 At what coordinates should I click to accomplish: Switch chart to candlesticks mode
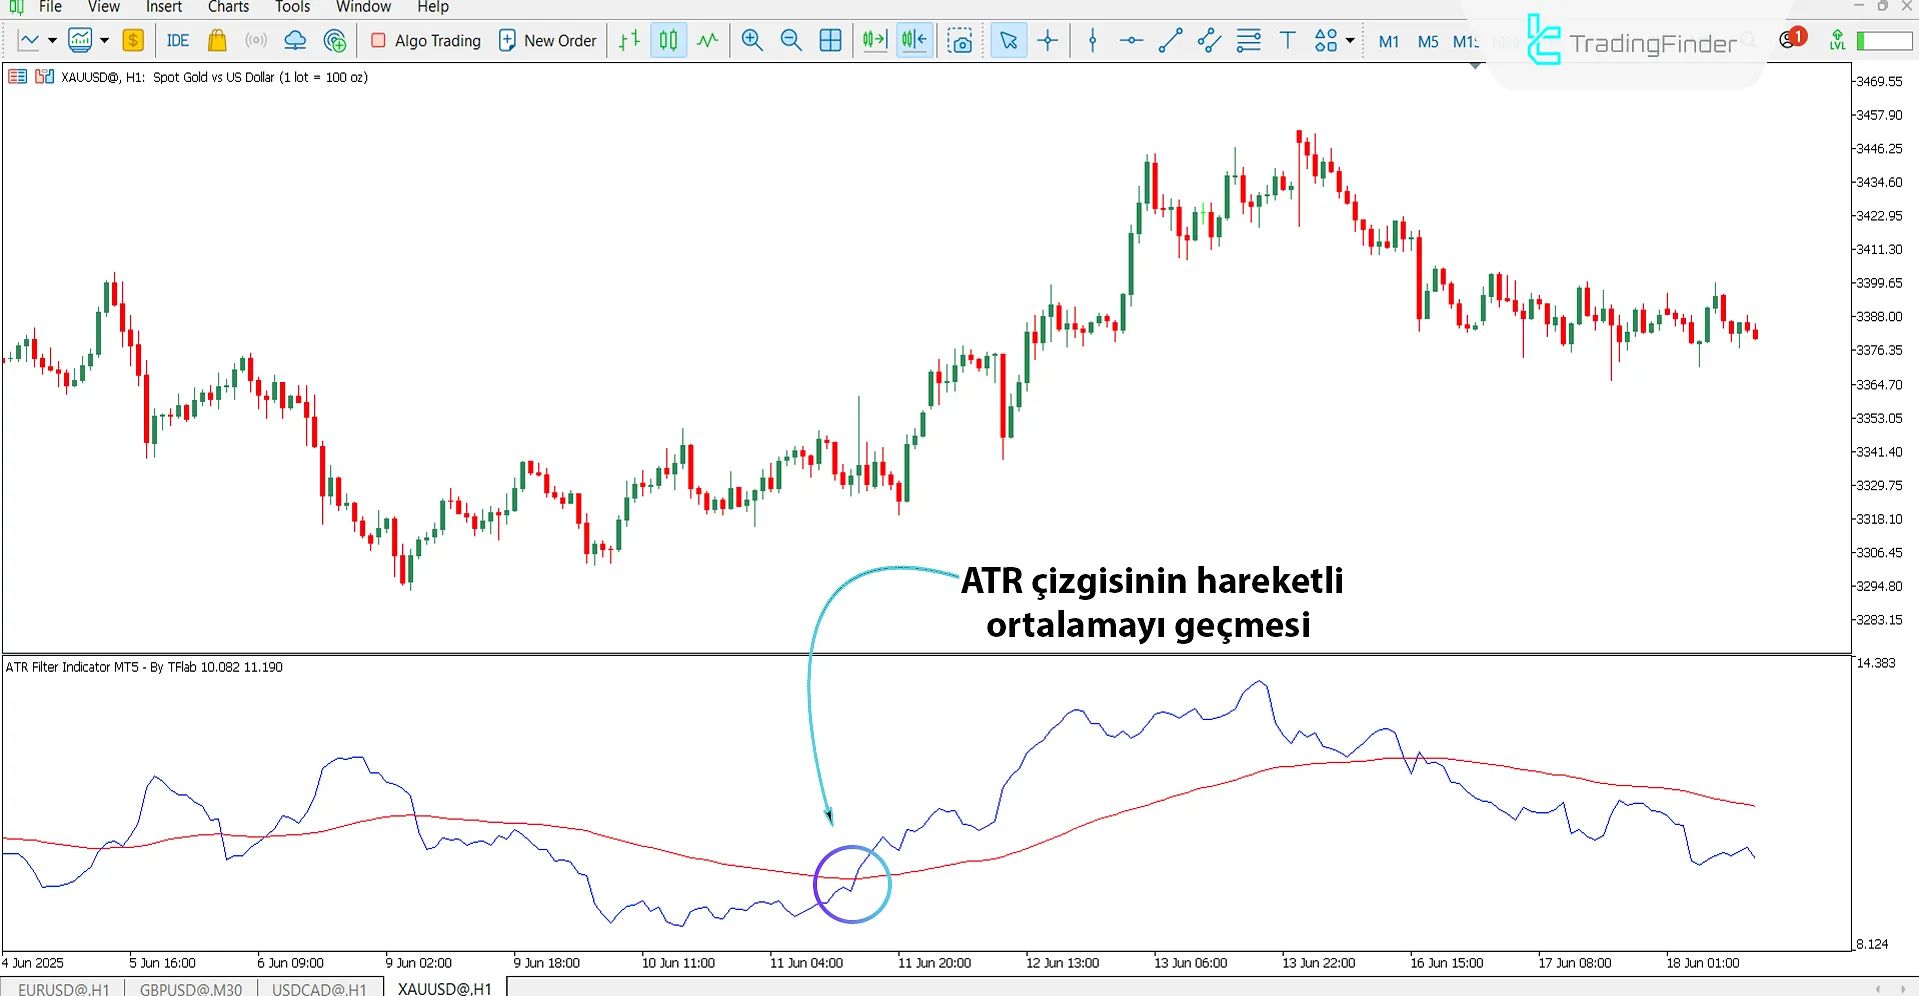pyautogui.click(x=668, y=41)
